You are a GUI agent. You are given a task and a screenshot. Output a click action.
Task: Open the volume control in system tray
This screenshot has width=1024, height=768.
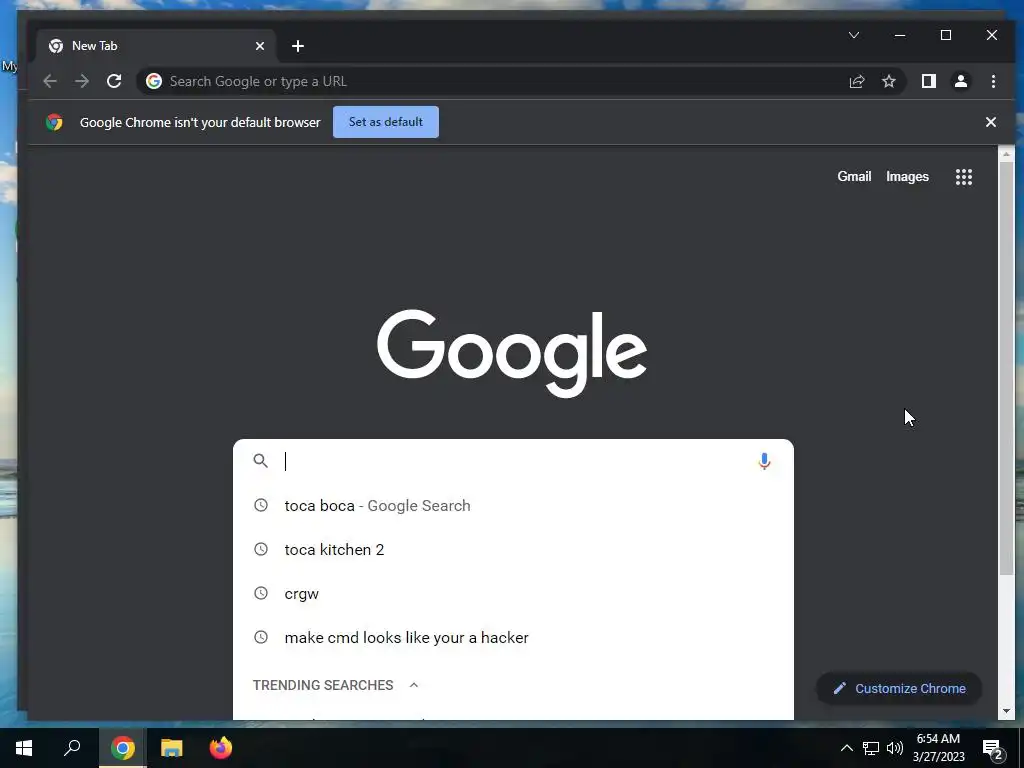(895, 748)
